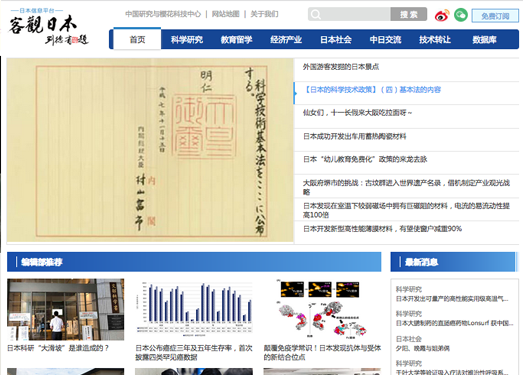Click the 搜索 search button
The image size is (523, 375).
click(409, 14)
